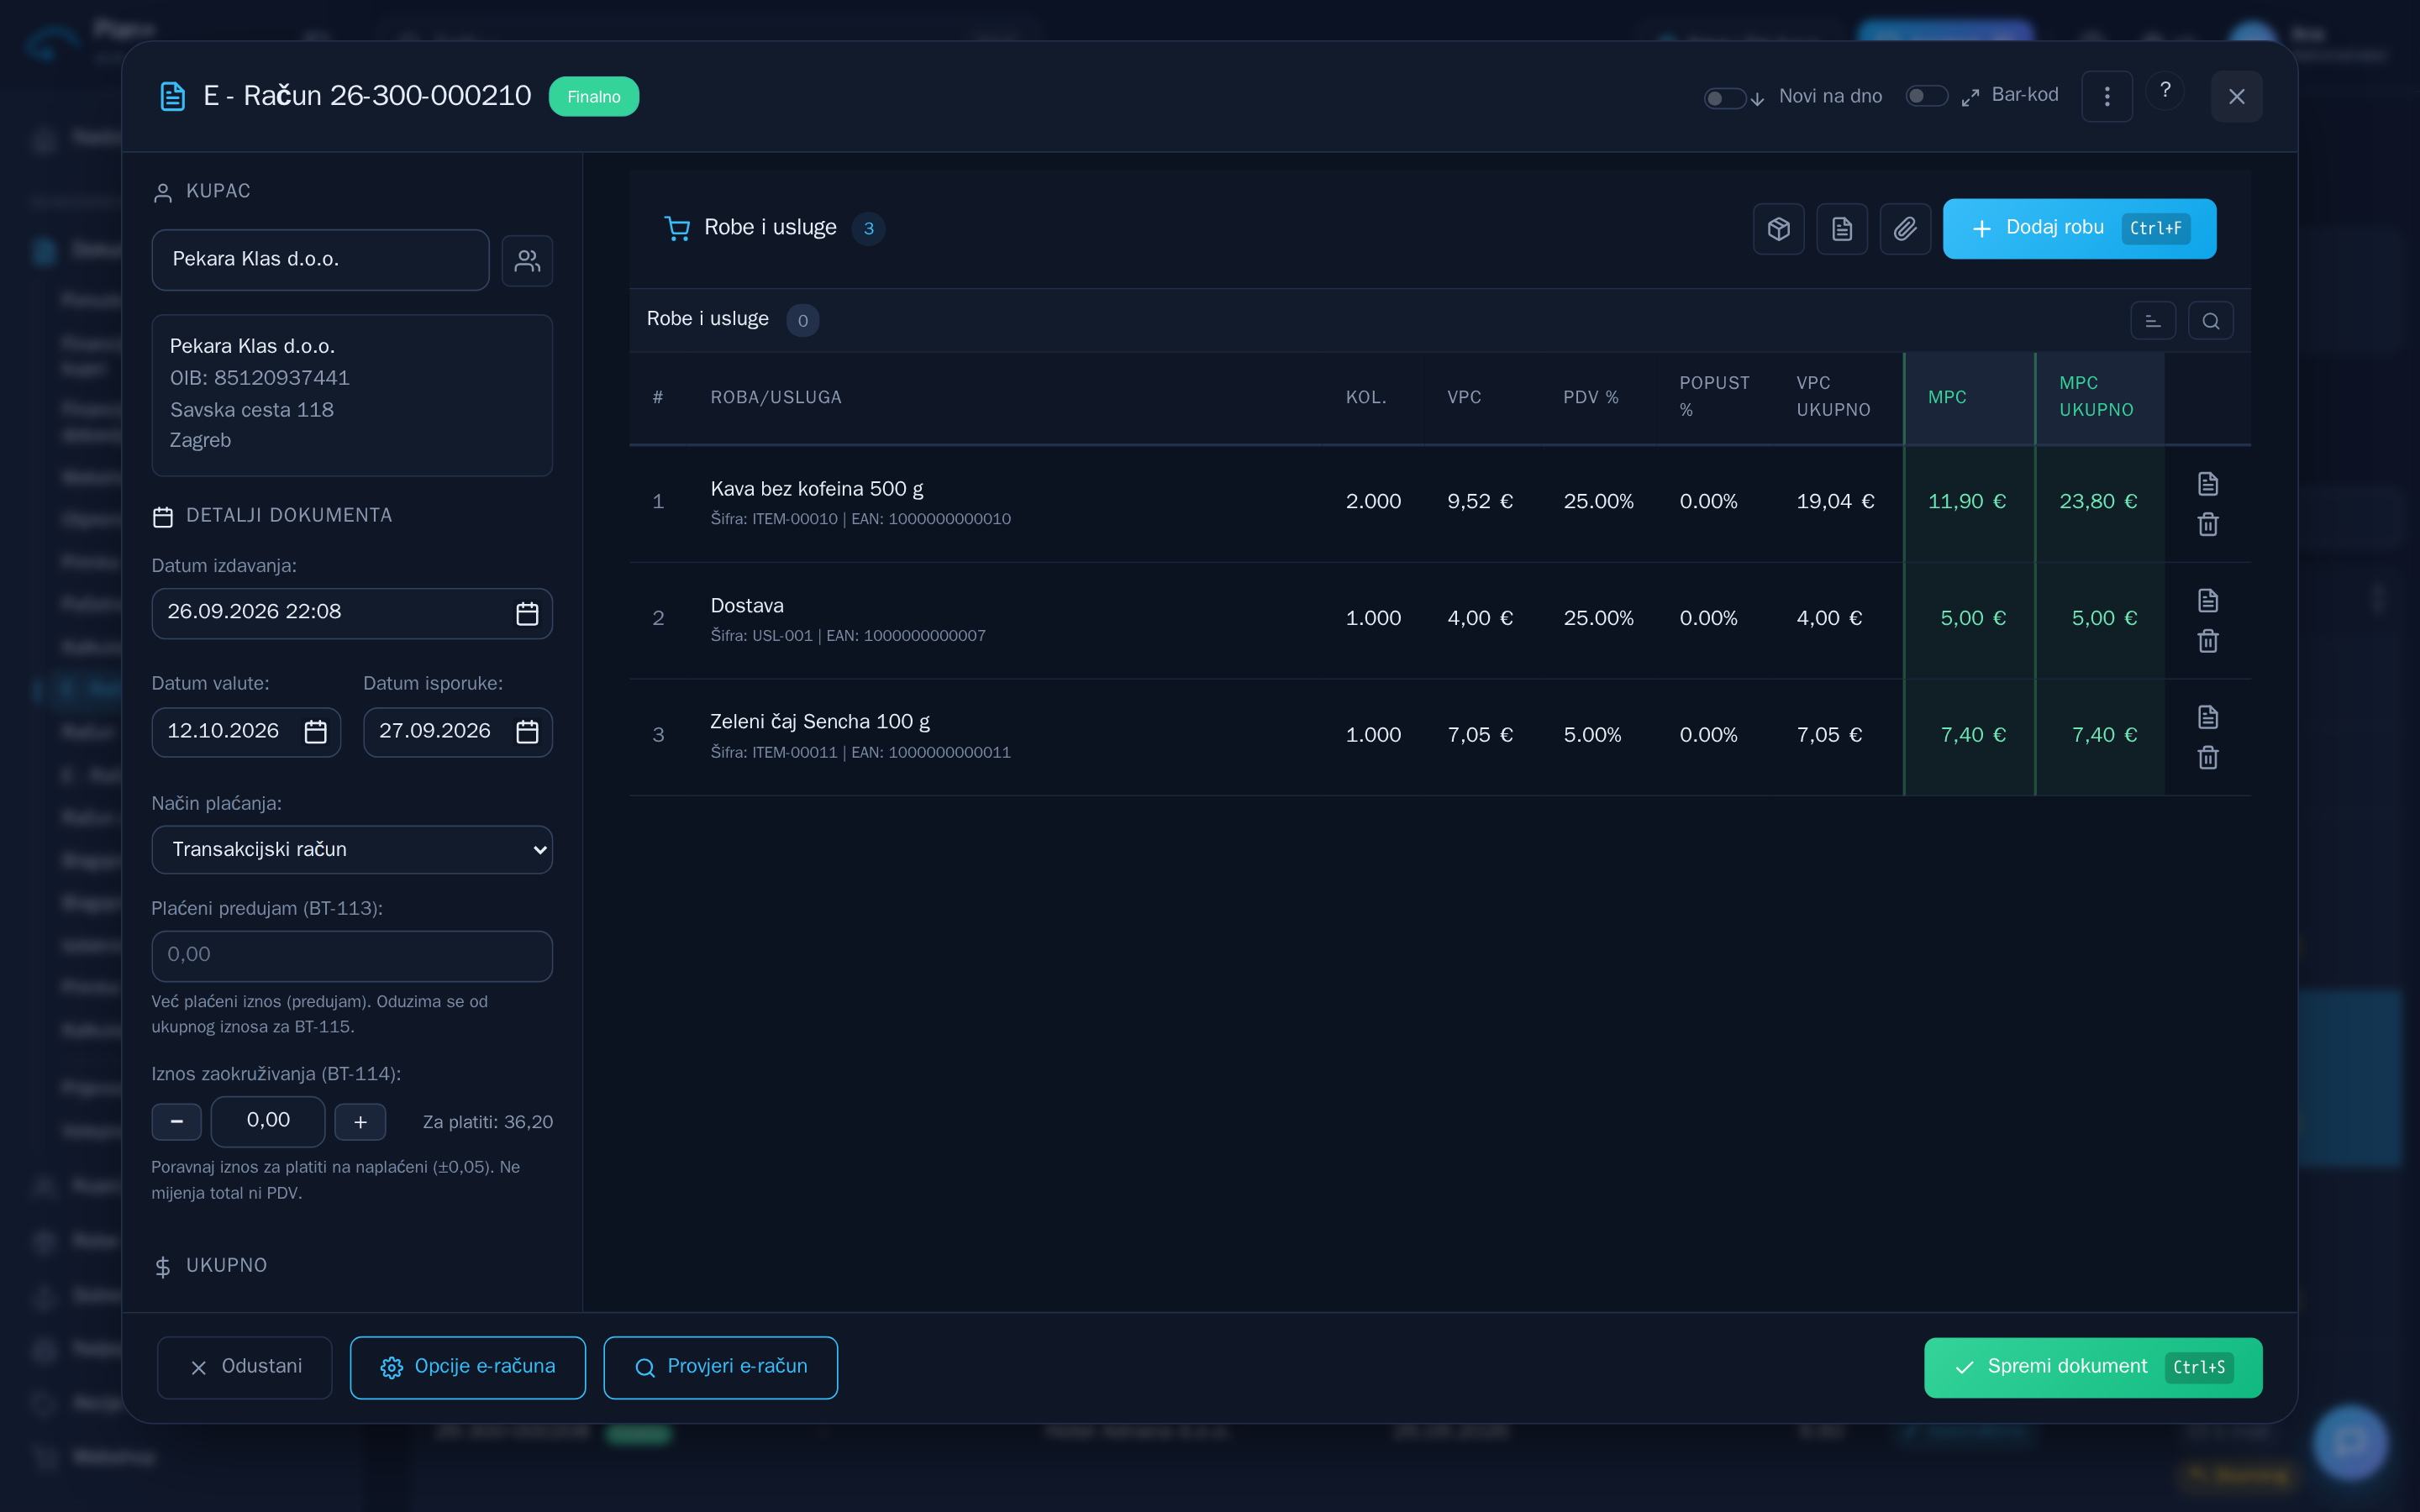Decrease the rounding amount with minus

[x=177, y=1121]
